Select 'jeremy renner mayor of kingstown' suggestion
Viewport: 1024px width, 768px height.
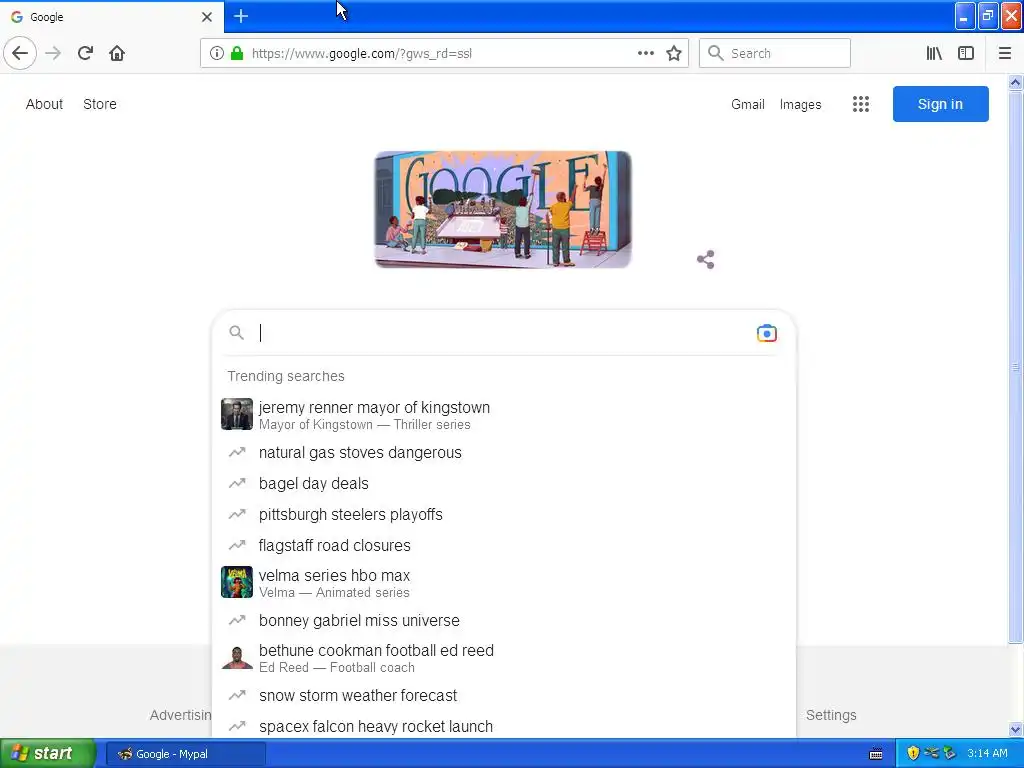(x=503, y=415)
